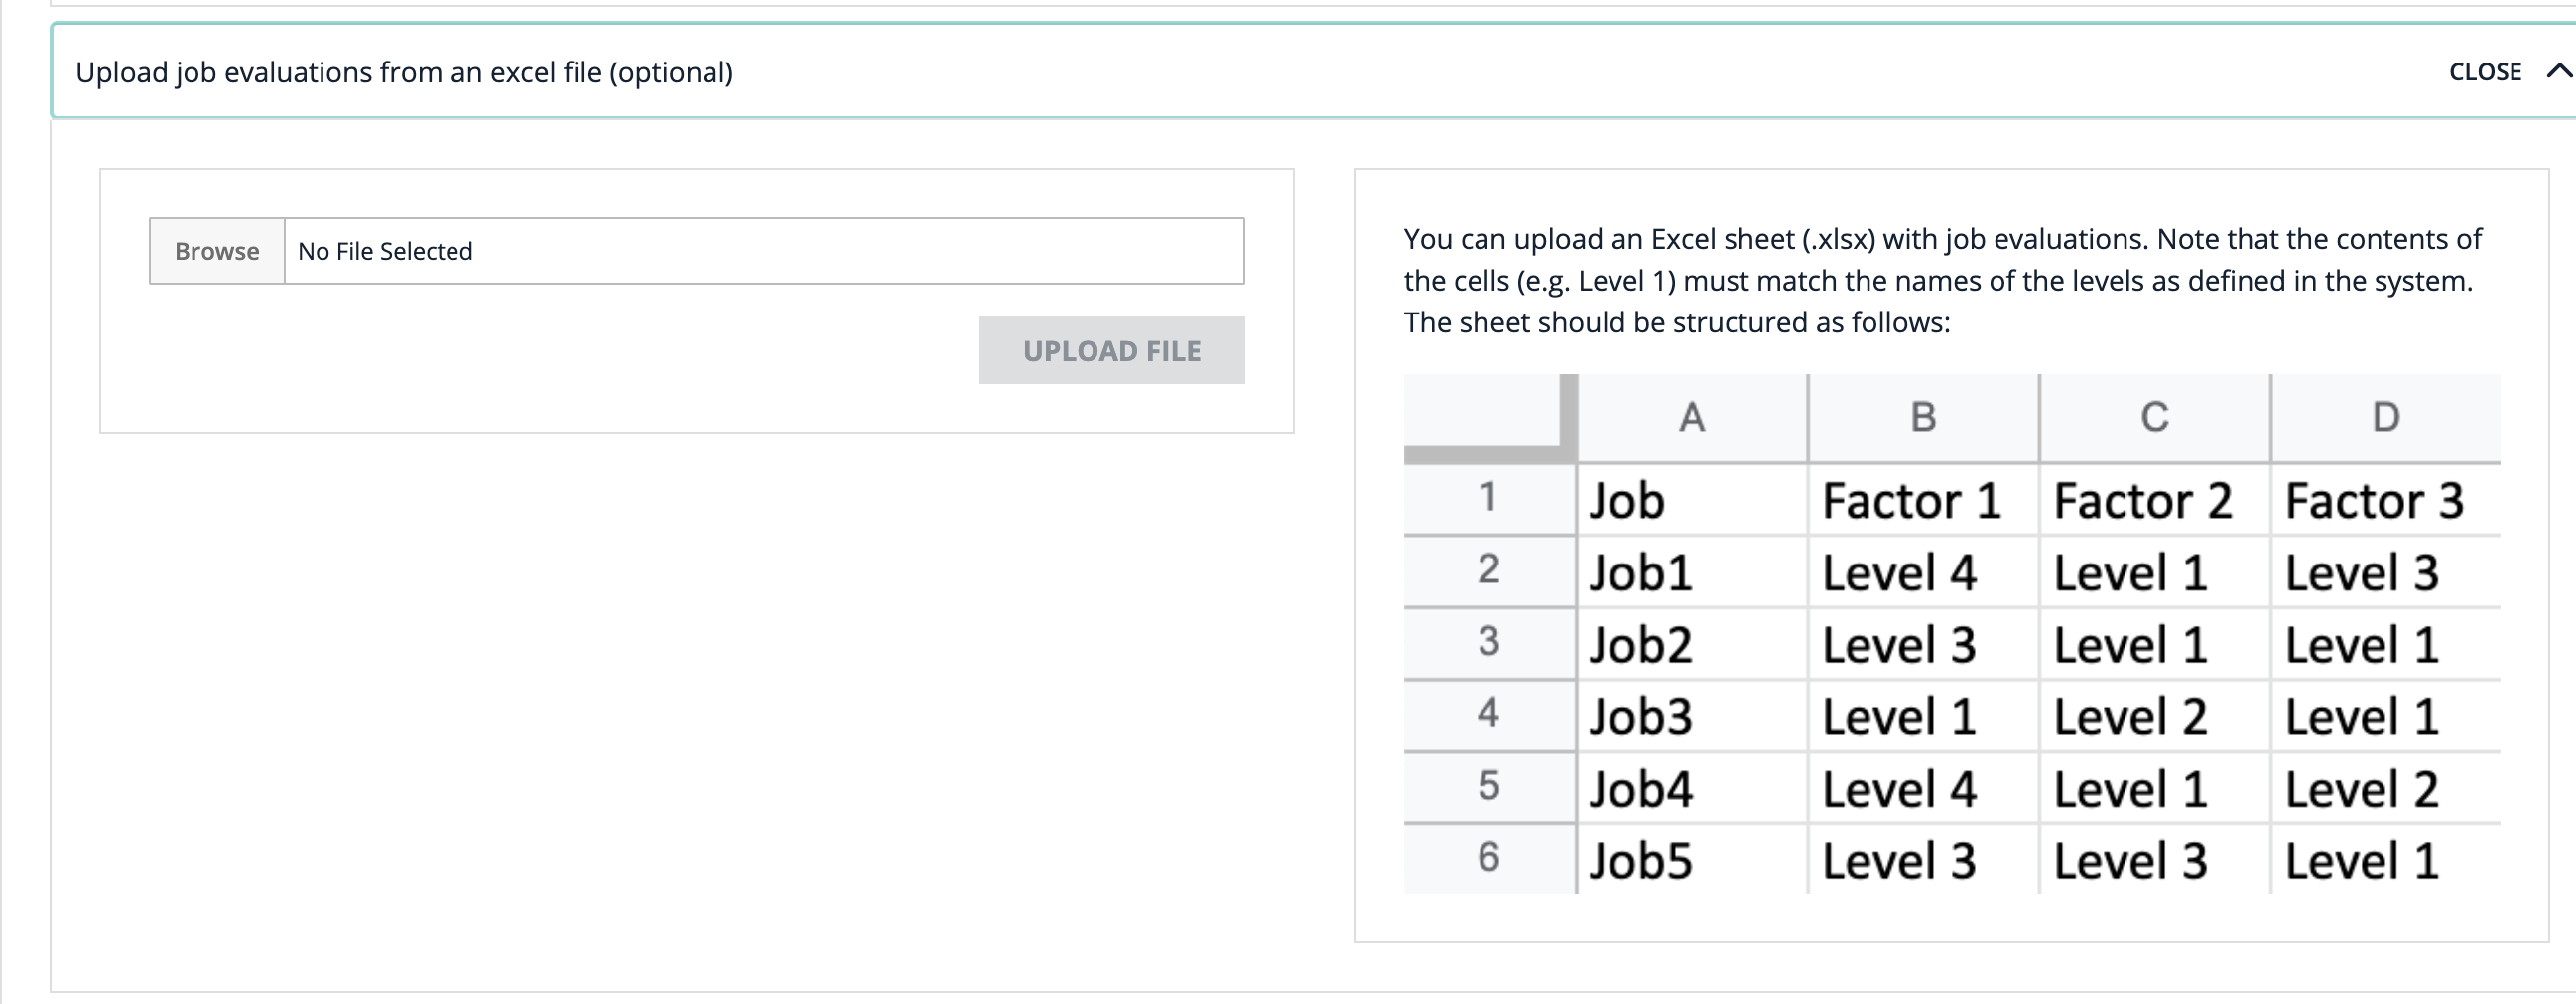The image size is (2576, 1004).
Task: Click column header A in the example sheet
Action: point(1691,417)
